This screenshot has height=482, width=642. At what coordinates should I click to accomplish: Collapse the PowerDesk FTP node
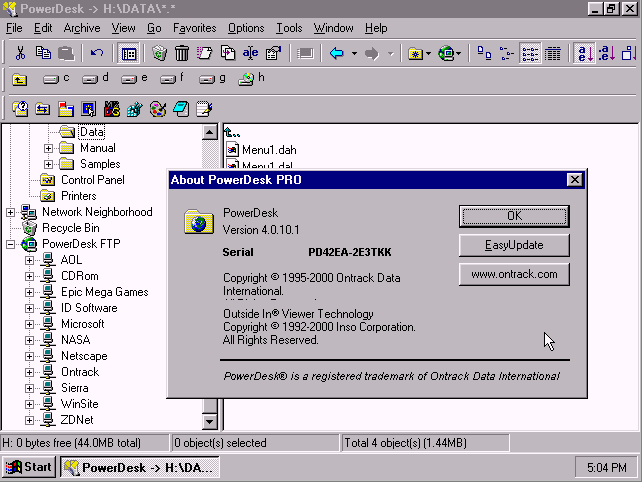click(x=10, y=244)
